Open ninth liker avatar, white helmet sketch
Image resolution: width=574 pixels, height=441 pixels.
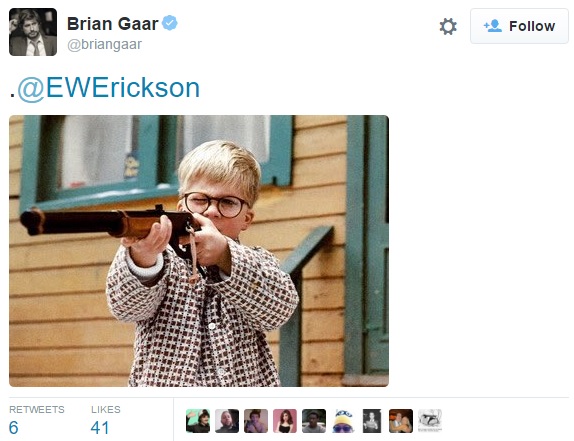pyautogui.click(x=430, y=421)
